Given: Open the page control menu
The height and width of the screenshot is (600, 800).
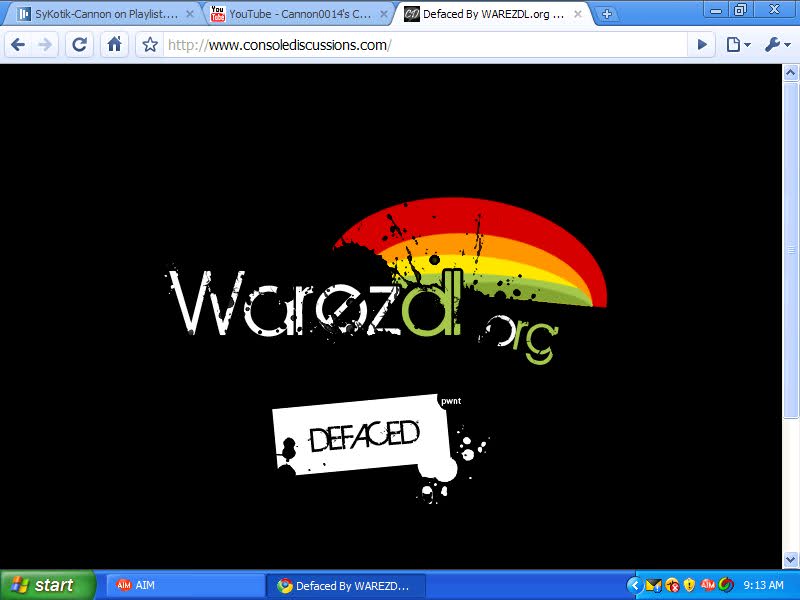Looking at the screenshot, I should [x=738, y=45].
